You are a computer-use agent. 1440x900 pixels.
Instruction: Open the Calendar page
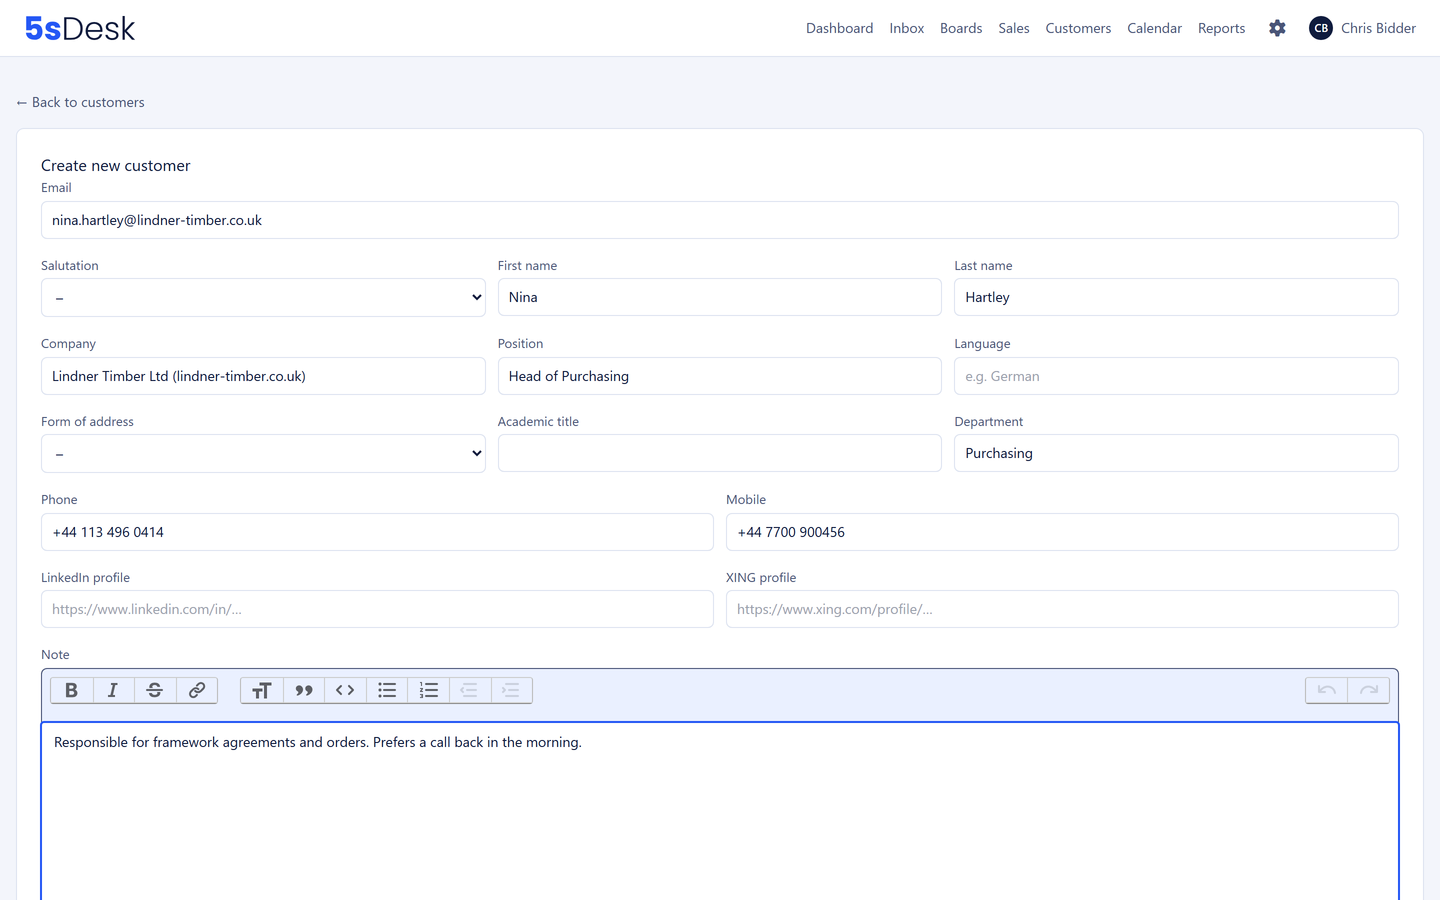(x=1154, y=28)
